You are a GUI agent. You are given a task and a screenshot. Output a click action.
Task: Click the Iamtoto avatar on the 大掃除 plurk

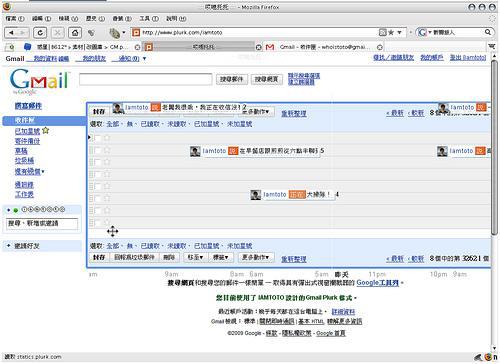(x=256, y=195)
